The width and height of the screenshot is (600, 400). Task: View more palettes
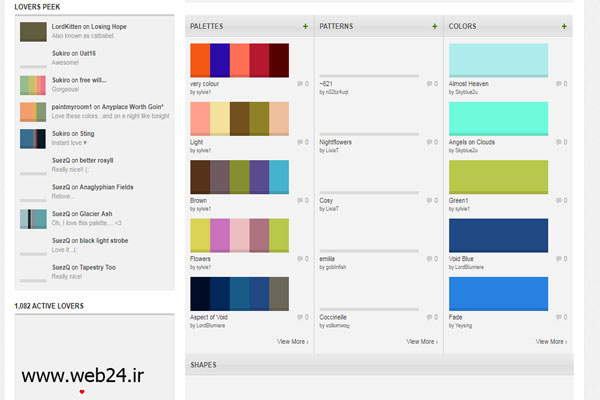tap(293, 341)
